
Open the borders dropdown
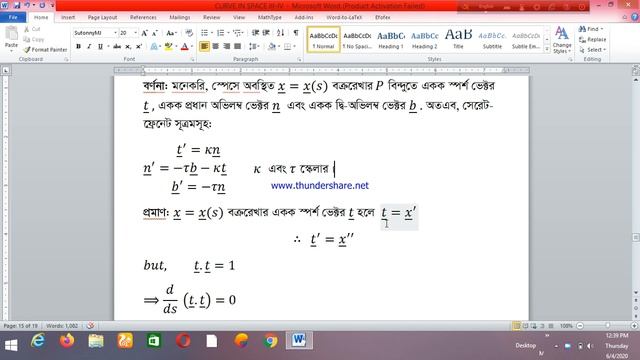click(x=294, y=47)
